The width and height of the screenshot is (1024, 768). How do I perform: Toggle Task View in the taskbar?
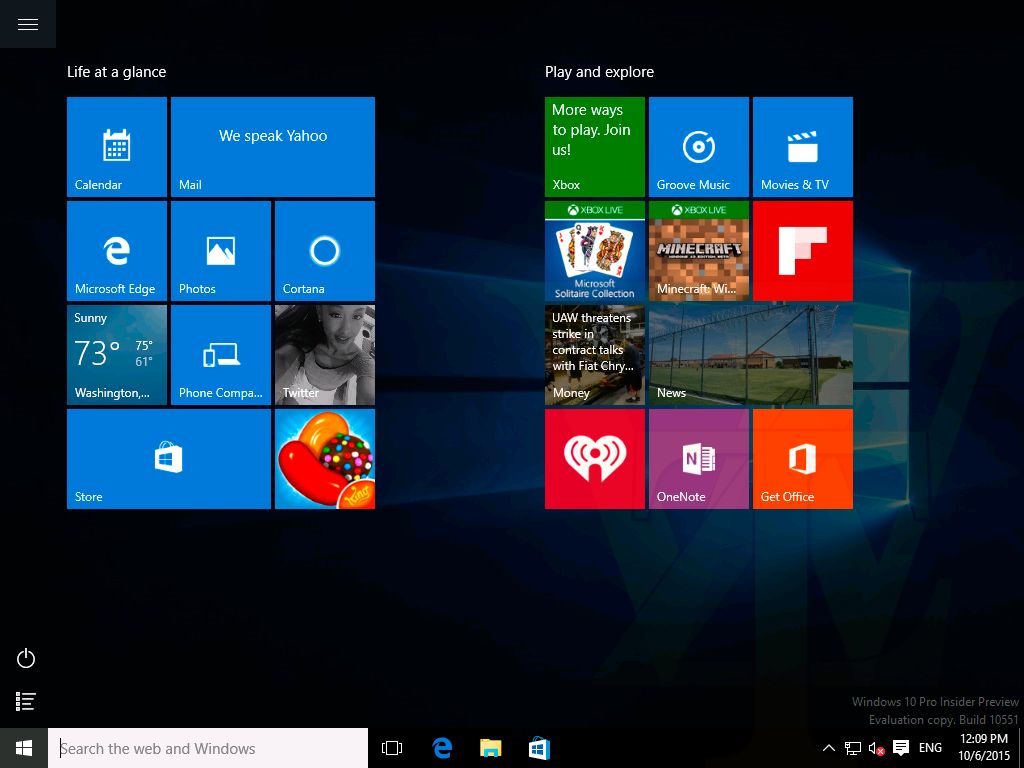pyautogui.click(x=392, y=748)
